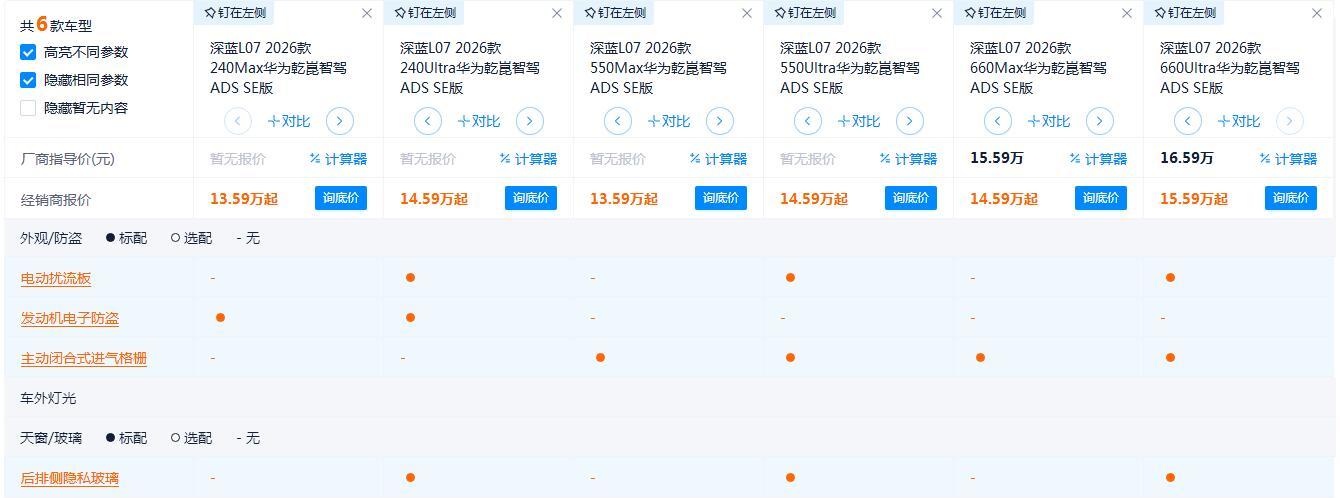Remove the 660Max model column
This screenshot has width=1340, height=498.
1127,13
